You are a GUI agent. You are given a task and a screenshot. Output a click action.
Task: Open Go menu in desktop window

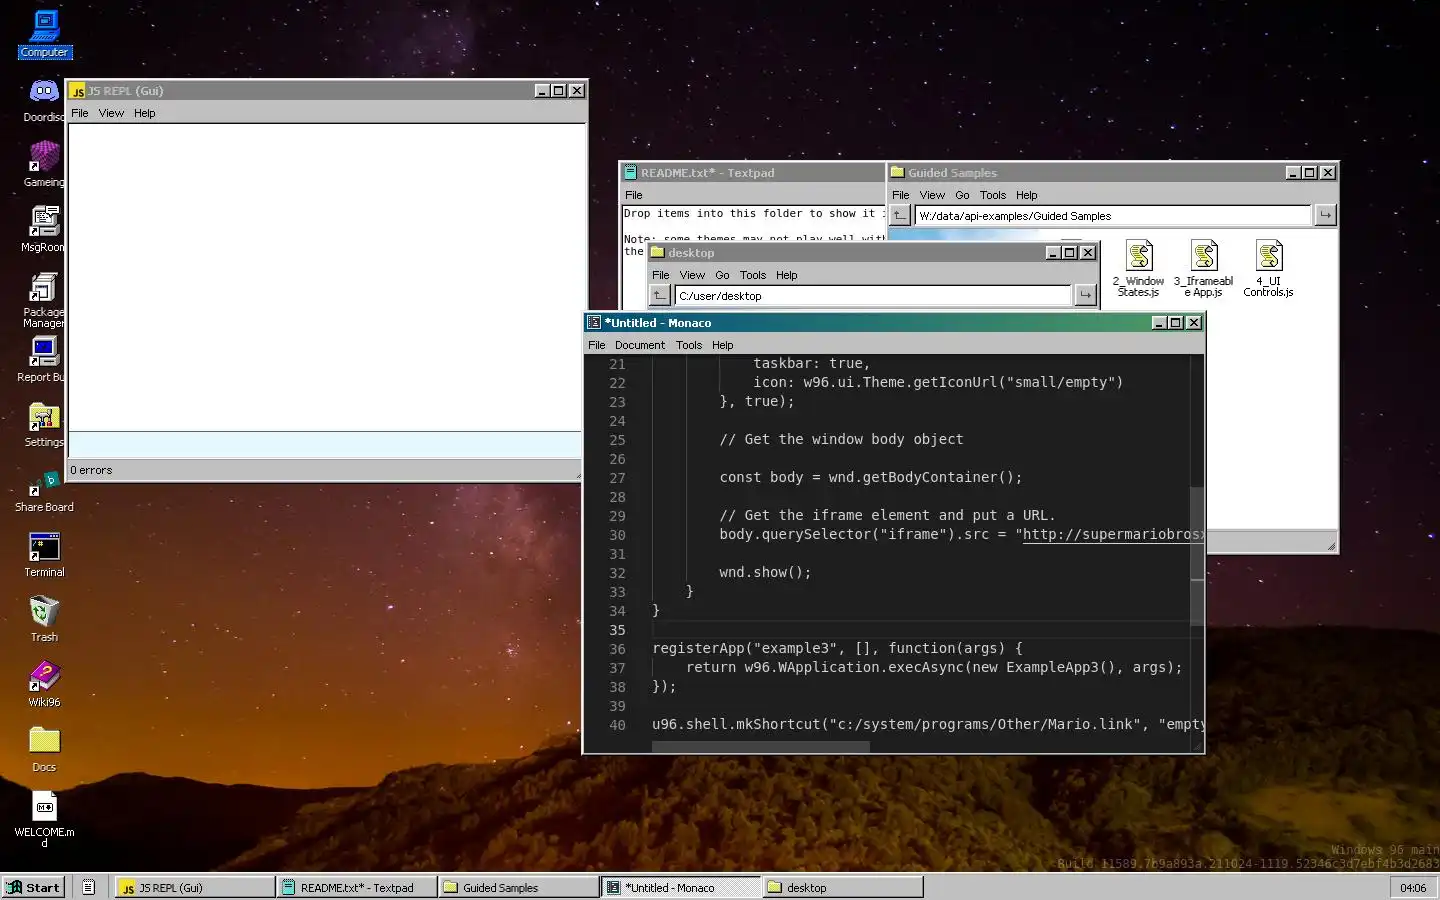click(x=722, y=275)
